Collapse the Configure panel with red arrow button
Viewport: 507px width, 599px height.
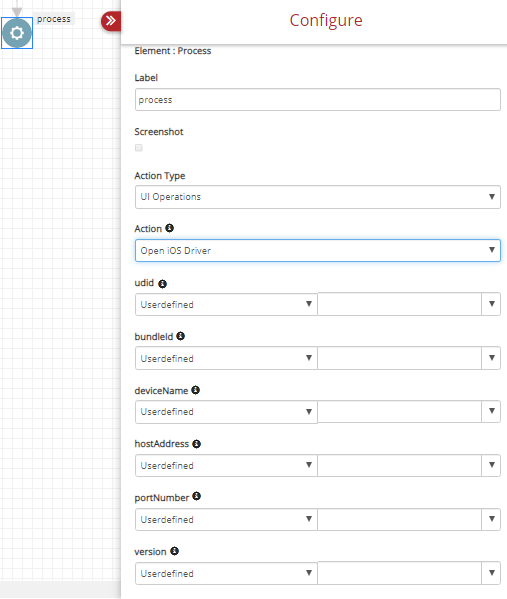pos(111,21)
